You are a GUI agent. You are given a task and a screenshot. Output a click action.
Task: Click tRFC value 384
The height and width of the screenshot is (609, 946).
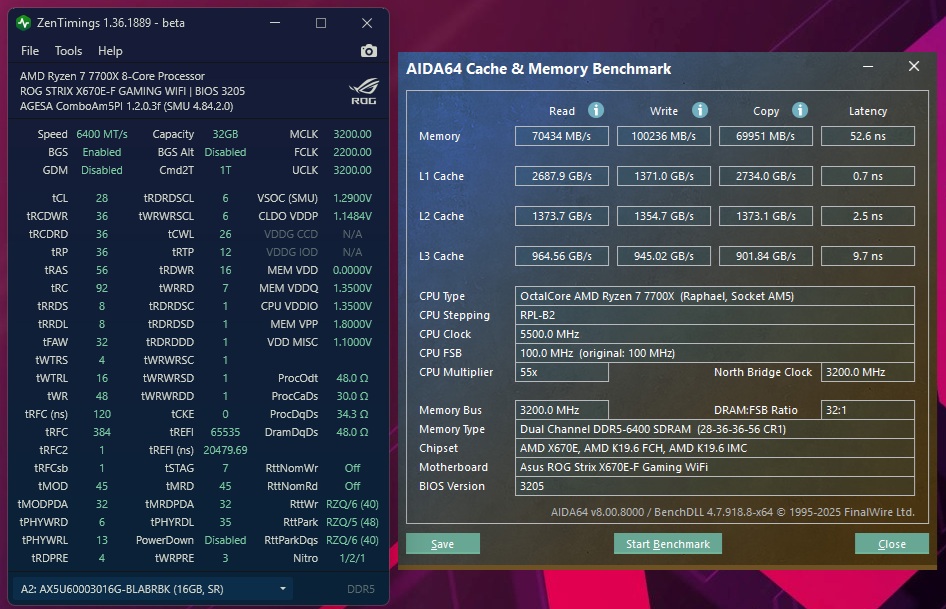point(102,432)
